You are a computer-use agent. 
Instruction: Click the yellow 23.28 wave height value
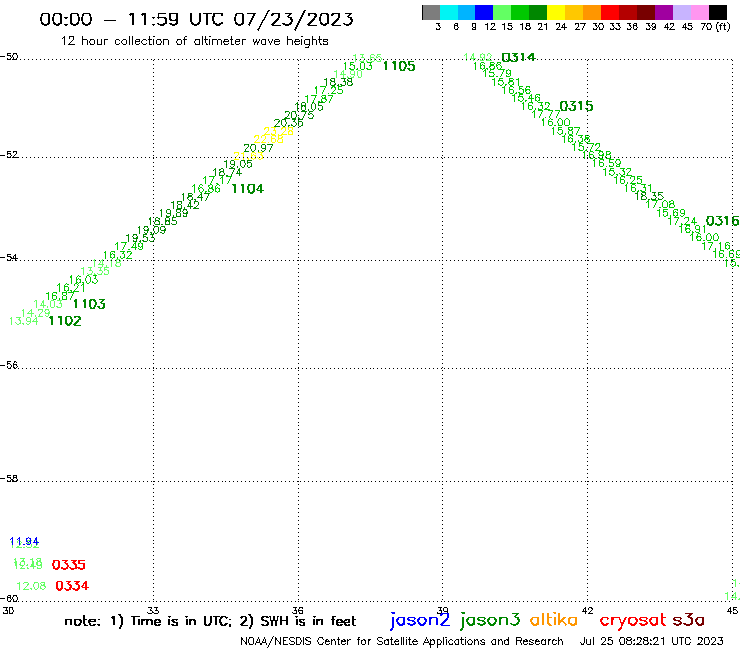pos(278,131)
